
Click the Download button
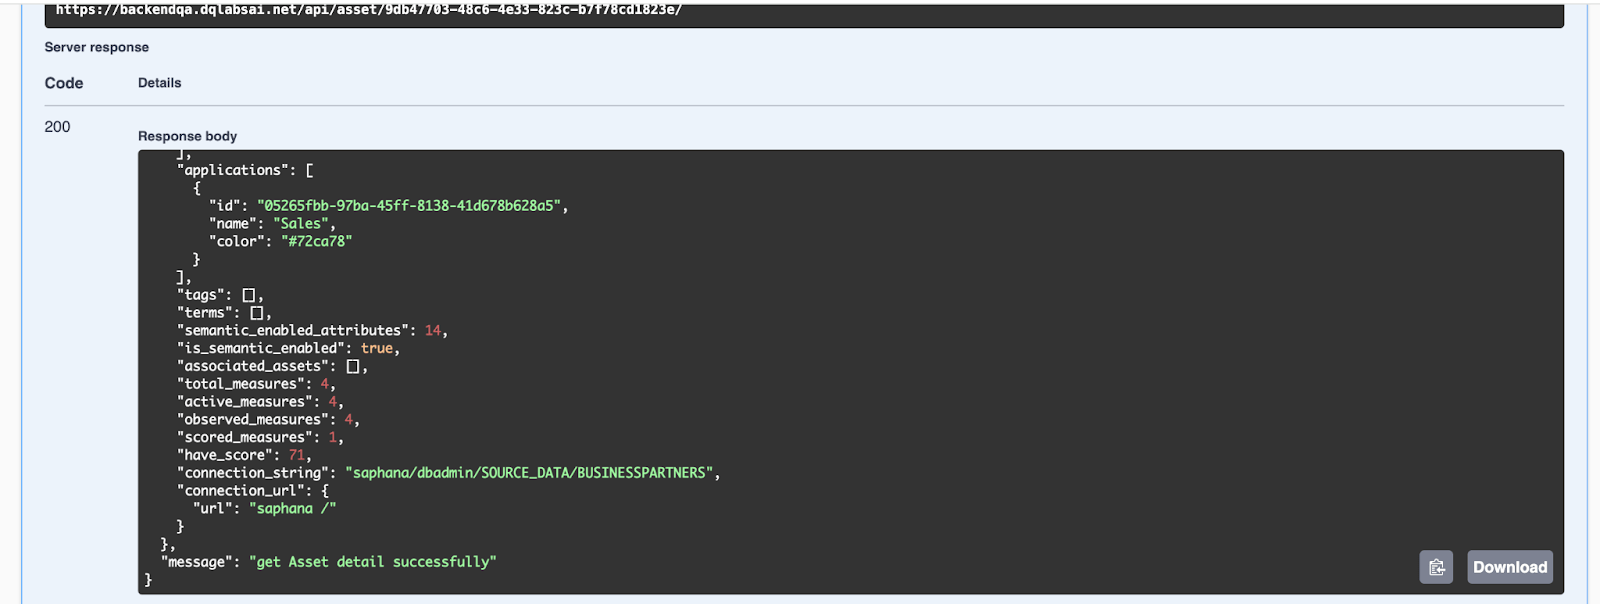(1509, 567)
